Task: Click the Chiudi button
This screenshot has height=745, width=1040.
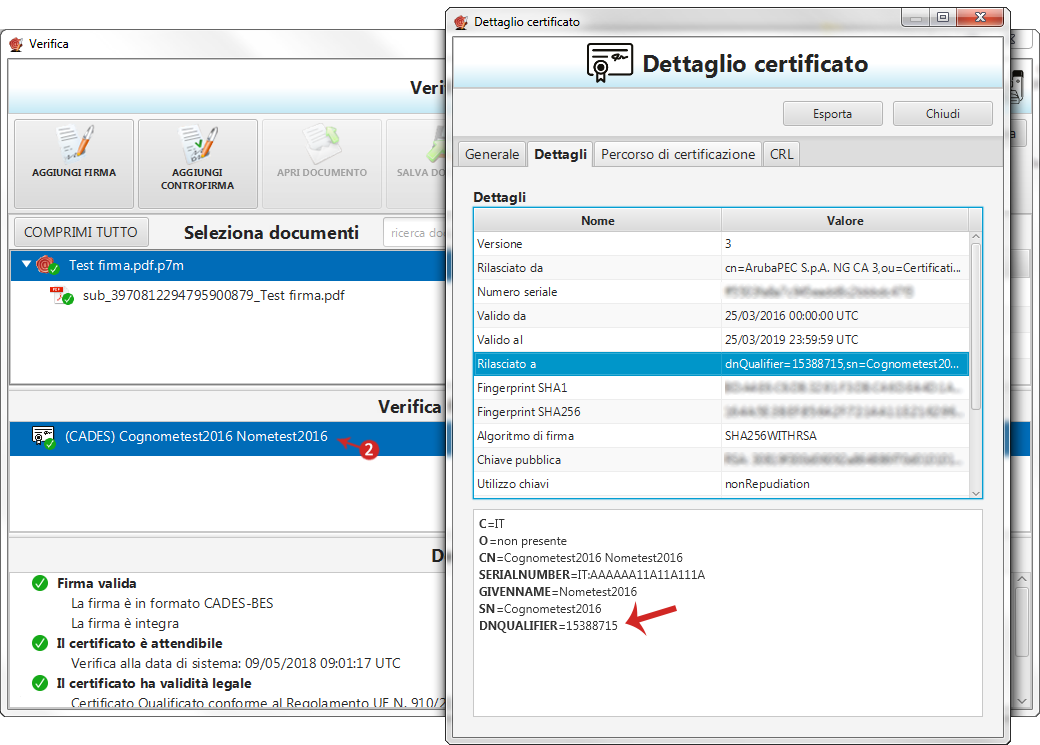Action: pyautogui.click(x=942, y=113)
